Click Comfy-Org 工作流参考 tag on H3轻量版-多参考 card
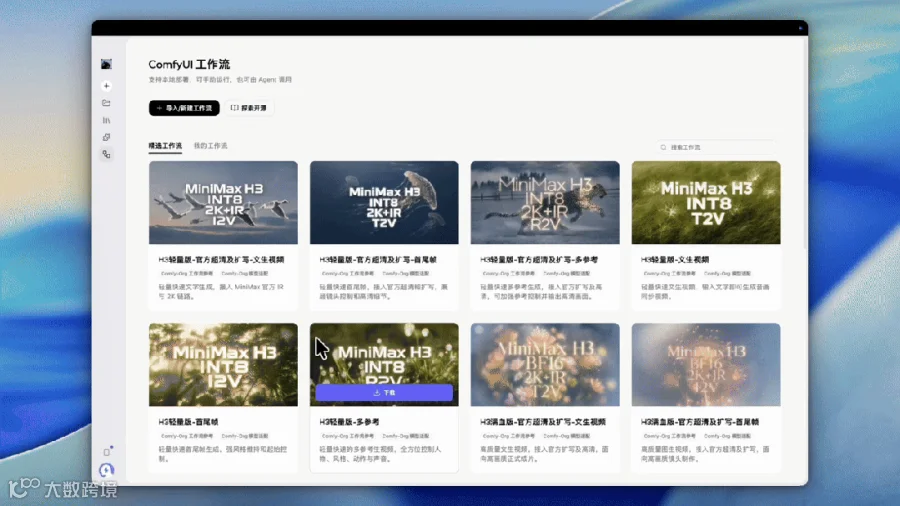 pos(348,436)
